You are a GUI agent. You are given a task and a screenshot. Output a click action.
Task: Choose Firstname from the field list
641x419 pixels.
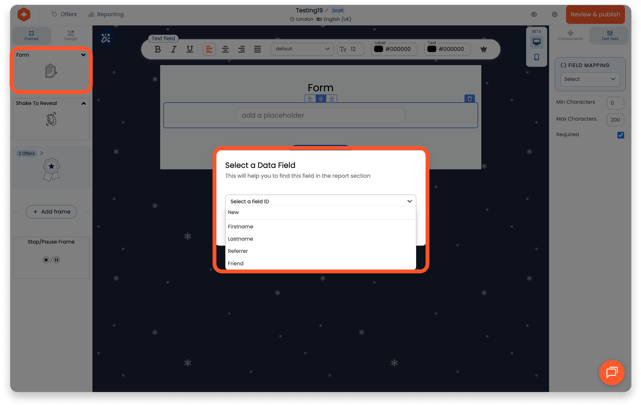241,227
